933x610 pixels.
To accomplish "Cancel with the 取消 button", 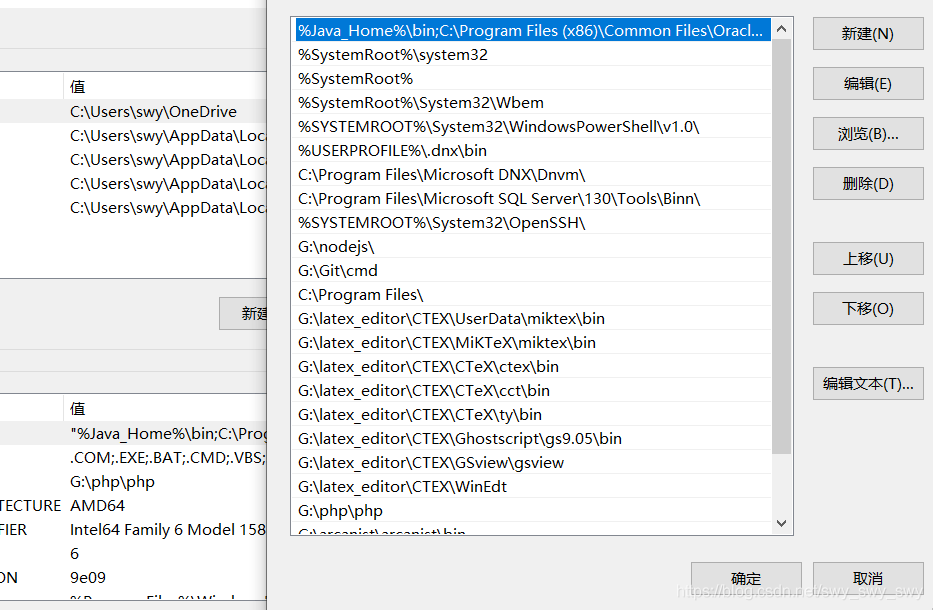I will click(x=868, y=578).
